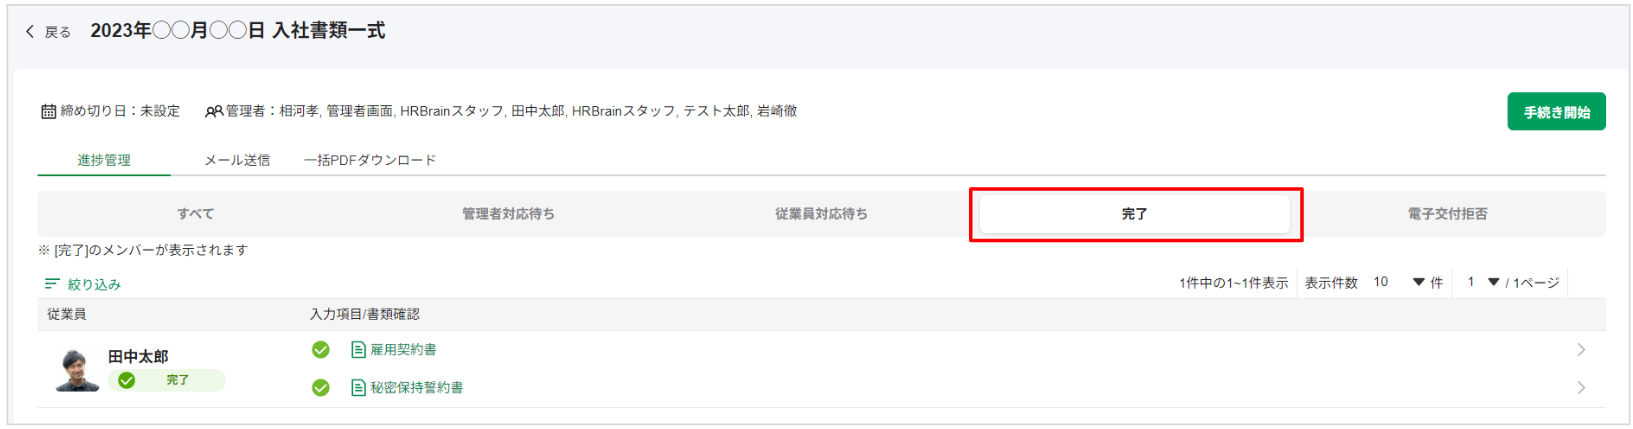
Task: Click the 完了 status badge under 田中太郎
Action: click(x=167, y=380)
